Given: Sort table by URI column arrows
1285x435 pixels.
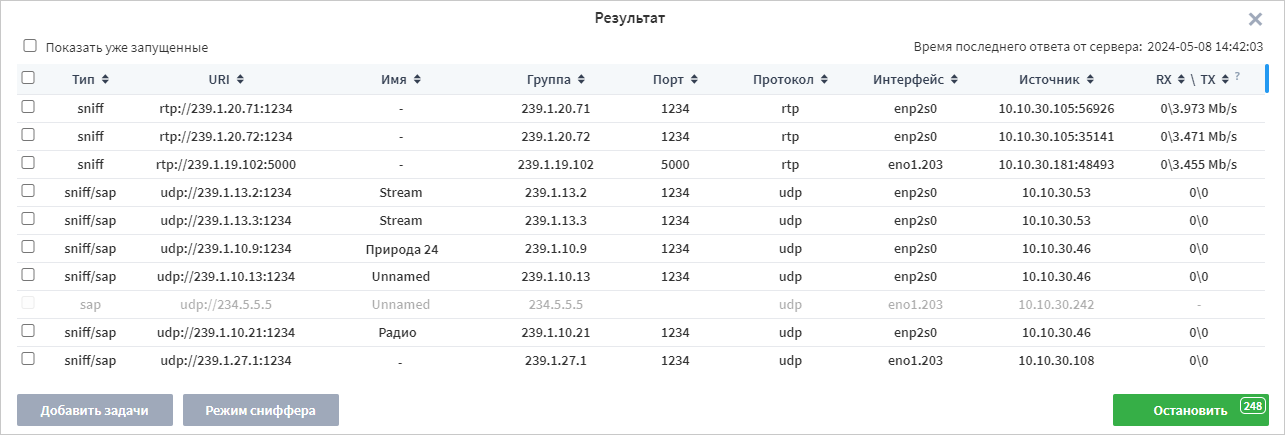Looking at the screenshot, I should click(241, 79).
